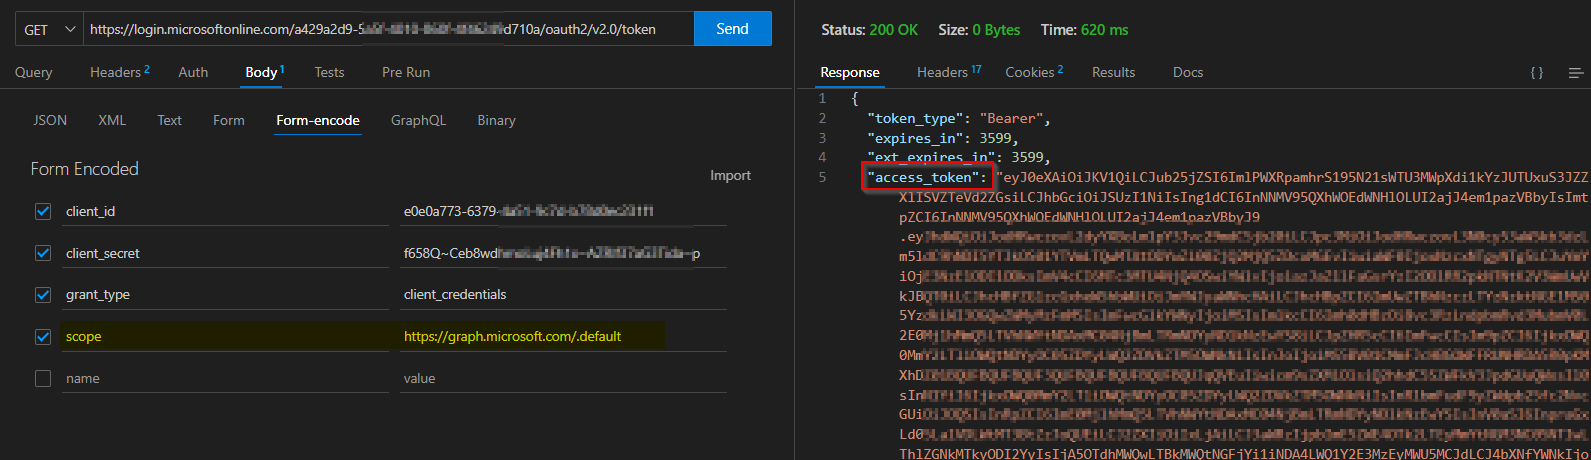The height and width of the screenshot is (460, 1591).
Task: Click the request URL field
Action: coord(388,29)
